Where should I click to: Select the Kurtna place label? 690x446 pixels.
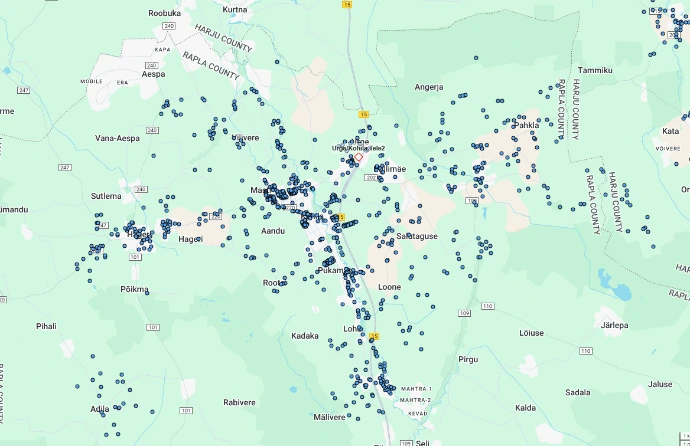tap(235, 9)
